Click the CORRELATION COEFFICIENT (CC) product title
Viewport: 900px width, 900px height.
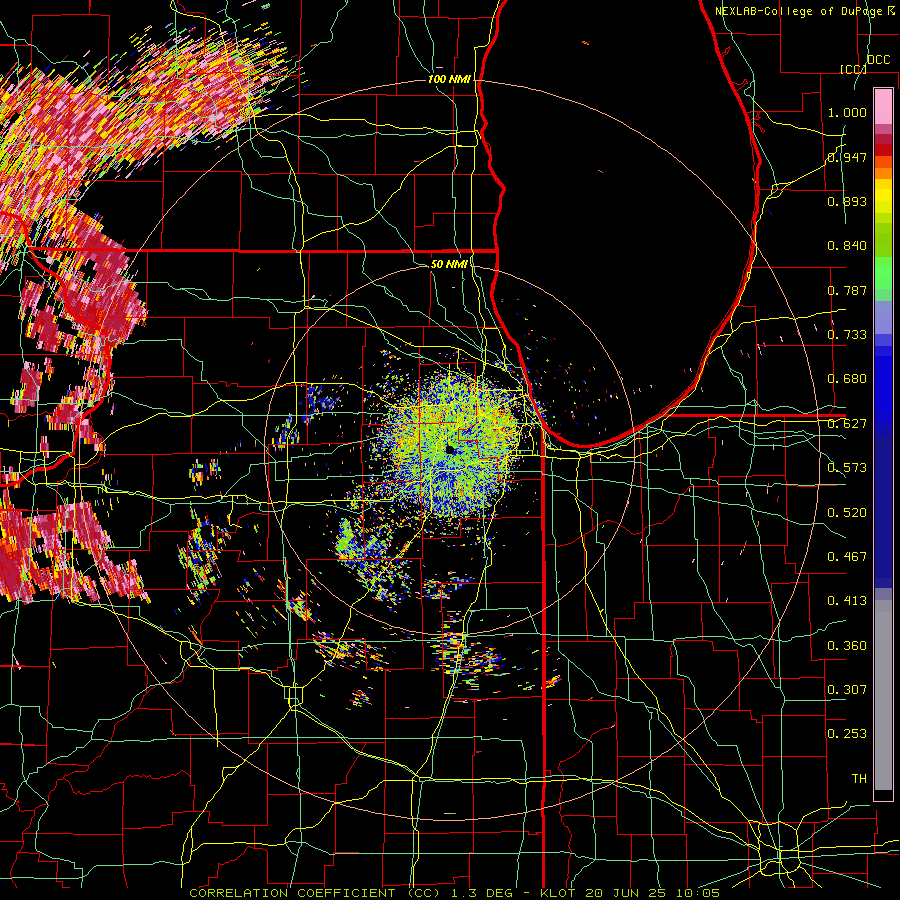pos(315,893)
